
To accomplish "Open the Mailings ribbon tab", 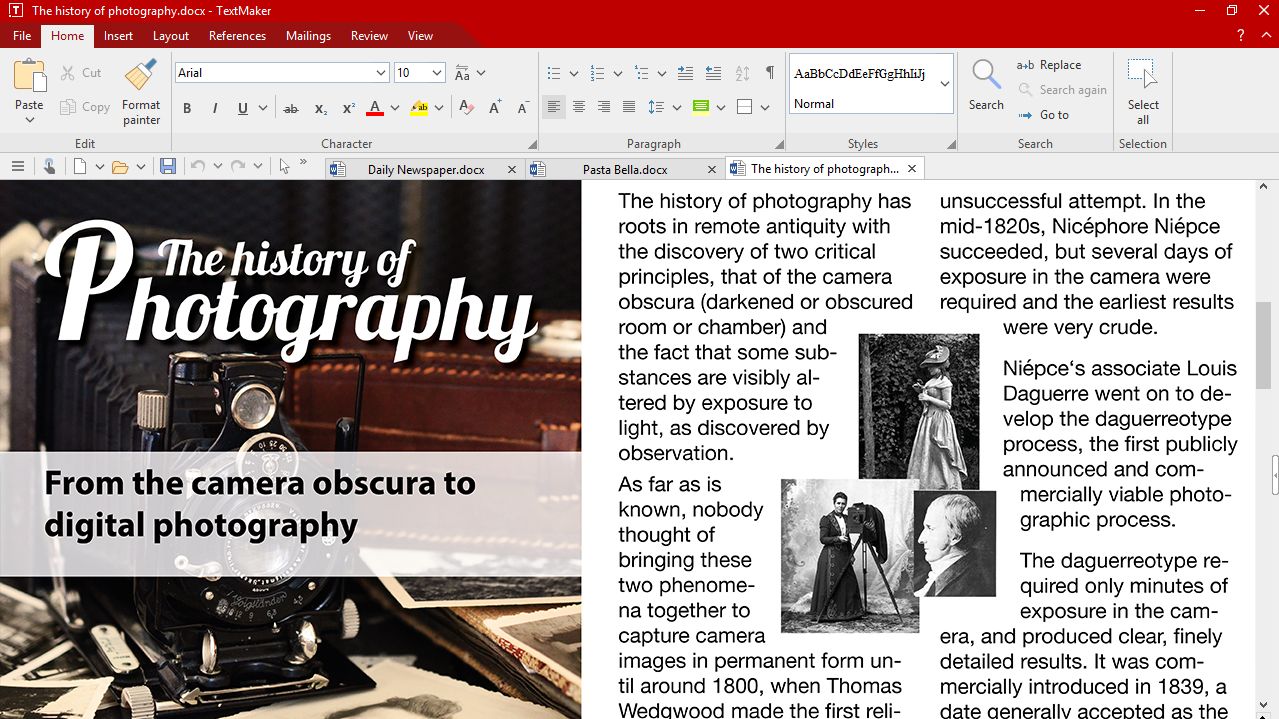I will (308, 35).
